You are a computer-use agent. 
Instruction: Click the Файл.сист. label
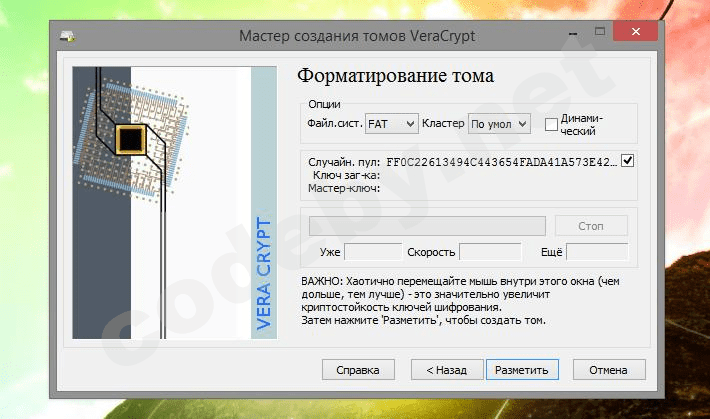click(x=335, y=123)
